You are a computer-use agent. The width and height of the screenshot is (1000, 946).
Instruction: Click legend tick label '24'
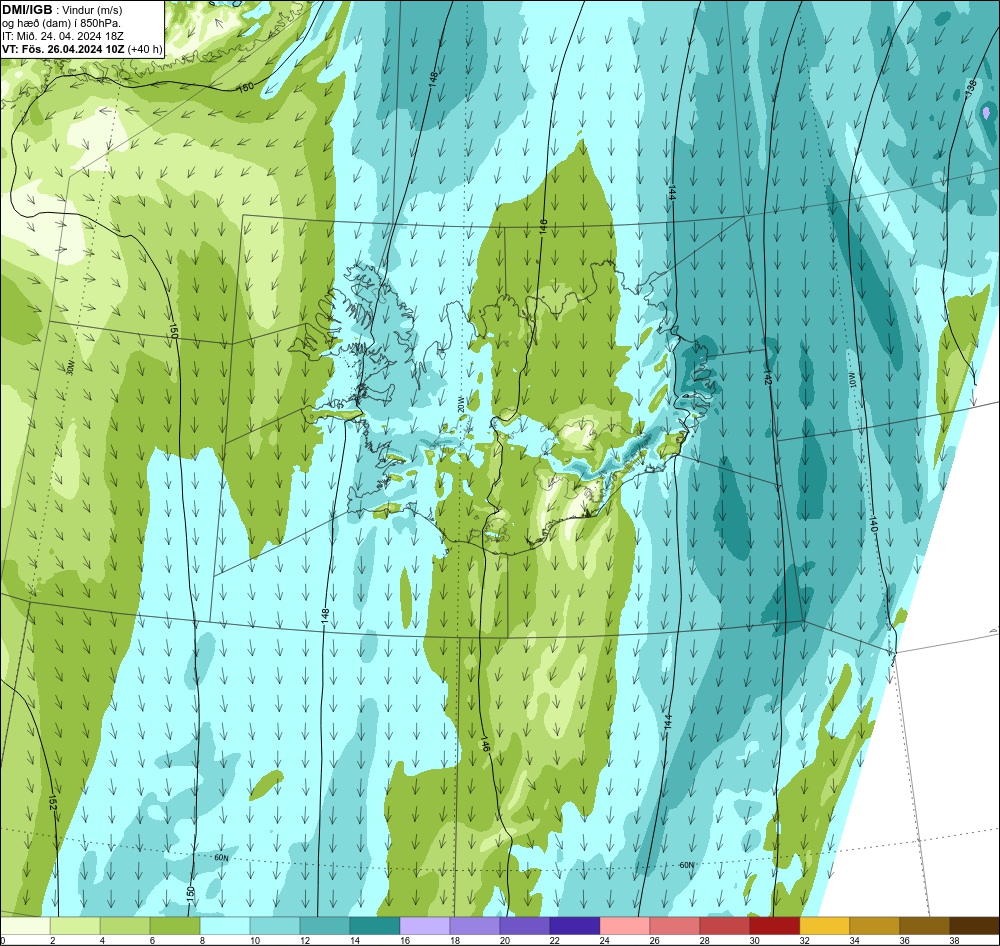click(605, 940)
